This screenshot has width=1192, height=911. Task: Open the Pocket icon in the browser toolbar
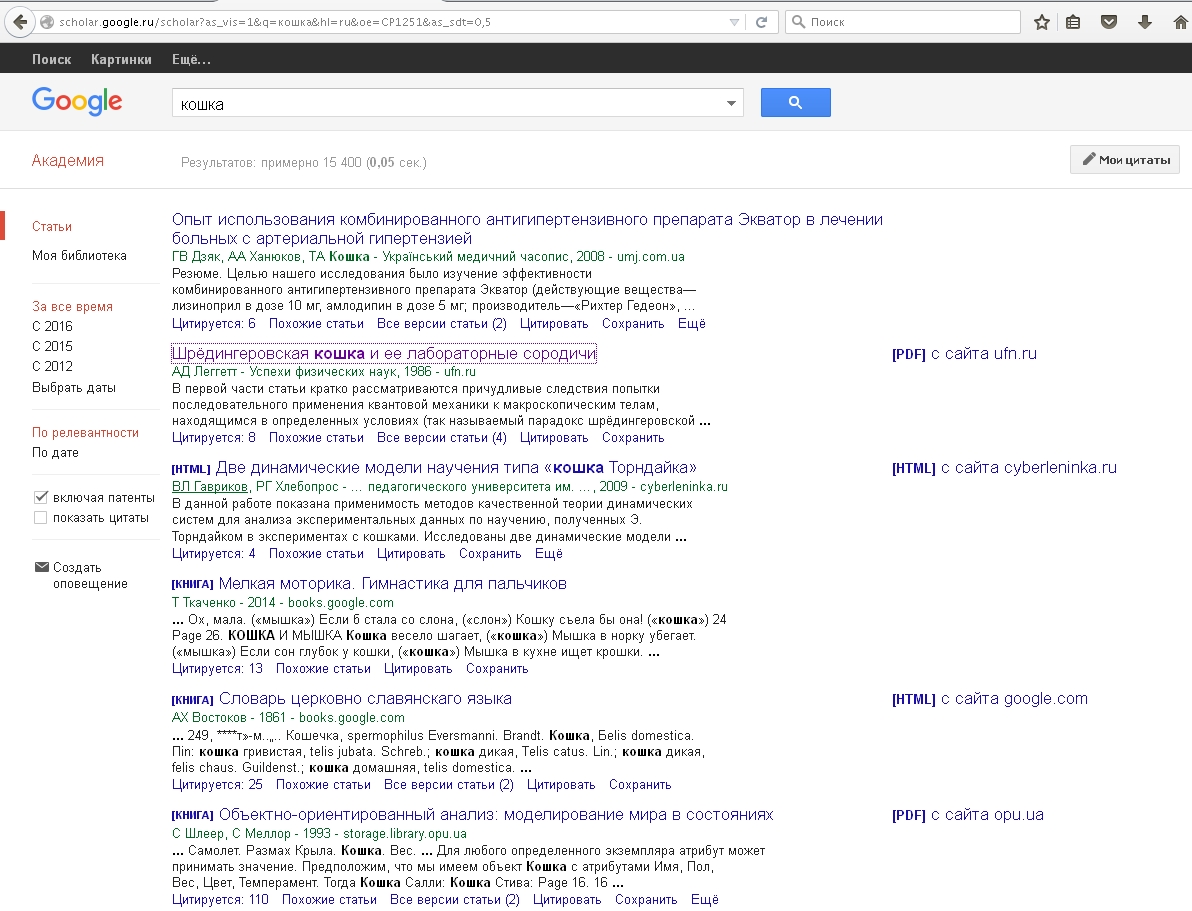point(1108,22)
